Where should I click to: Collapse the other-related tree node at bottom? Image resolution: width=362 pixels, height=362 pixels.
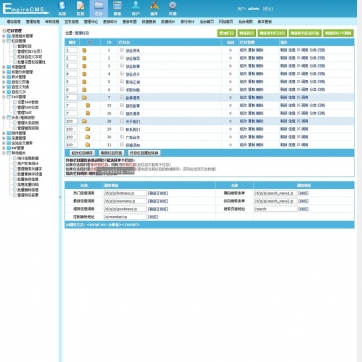pyautogui.click(x=4, y=153)
